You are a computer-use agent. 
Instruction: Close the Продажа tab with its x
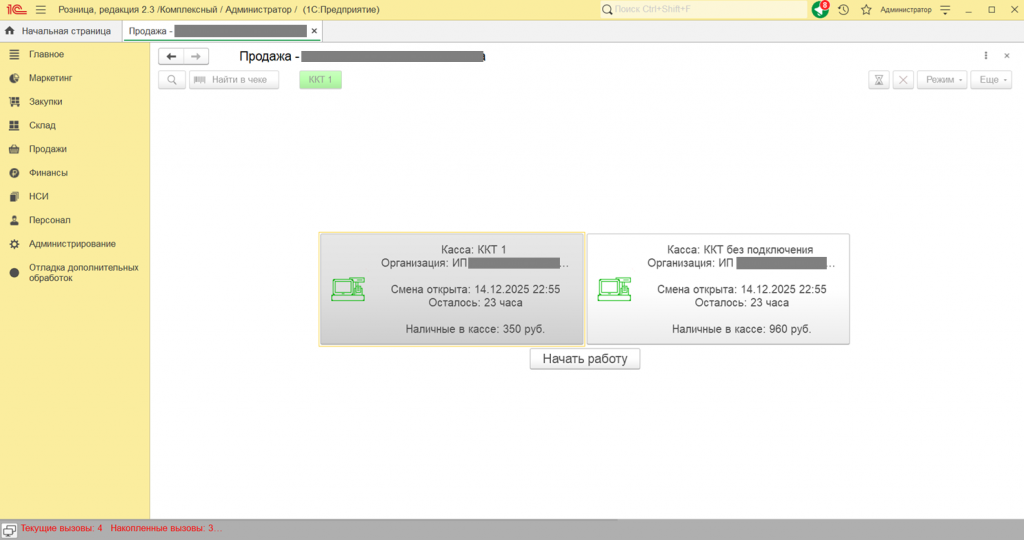[x=314, y=31]
